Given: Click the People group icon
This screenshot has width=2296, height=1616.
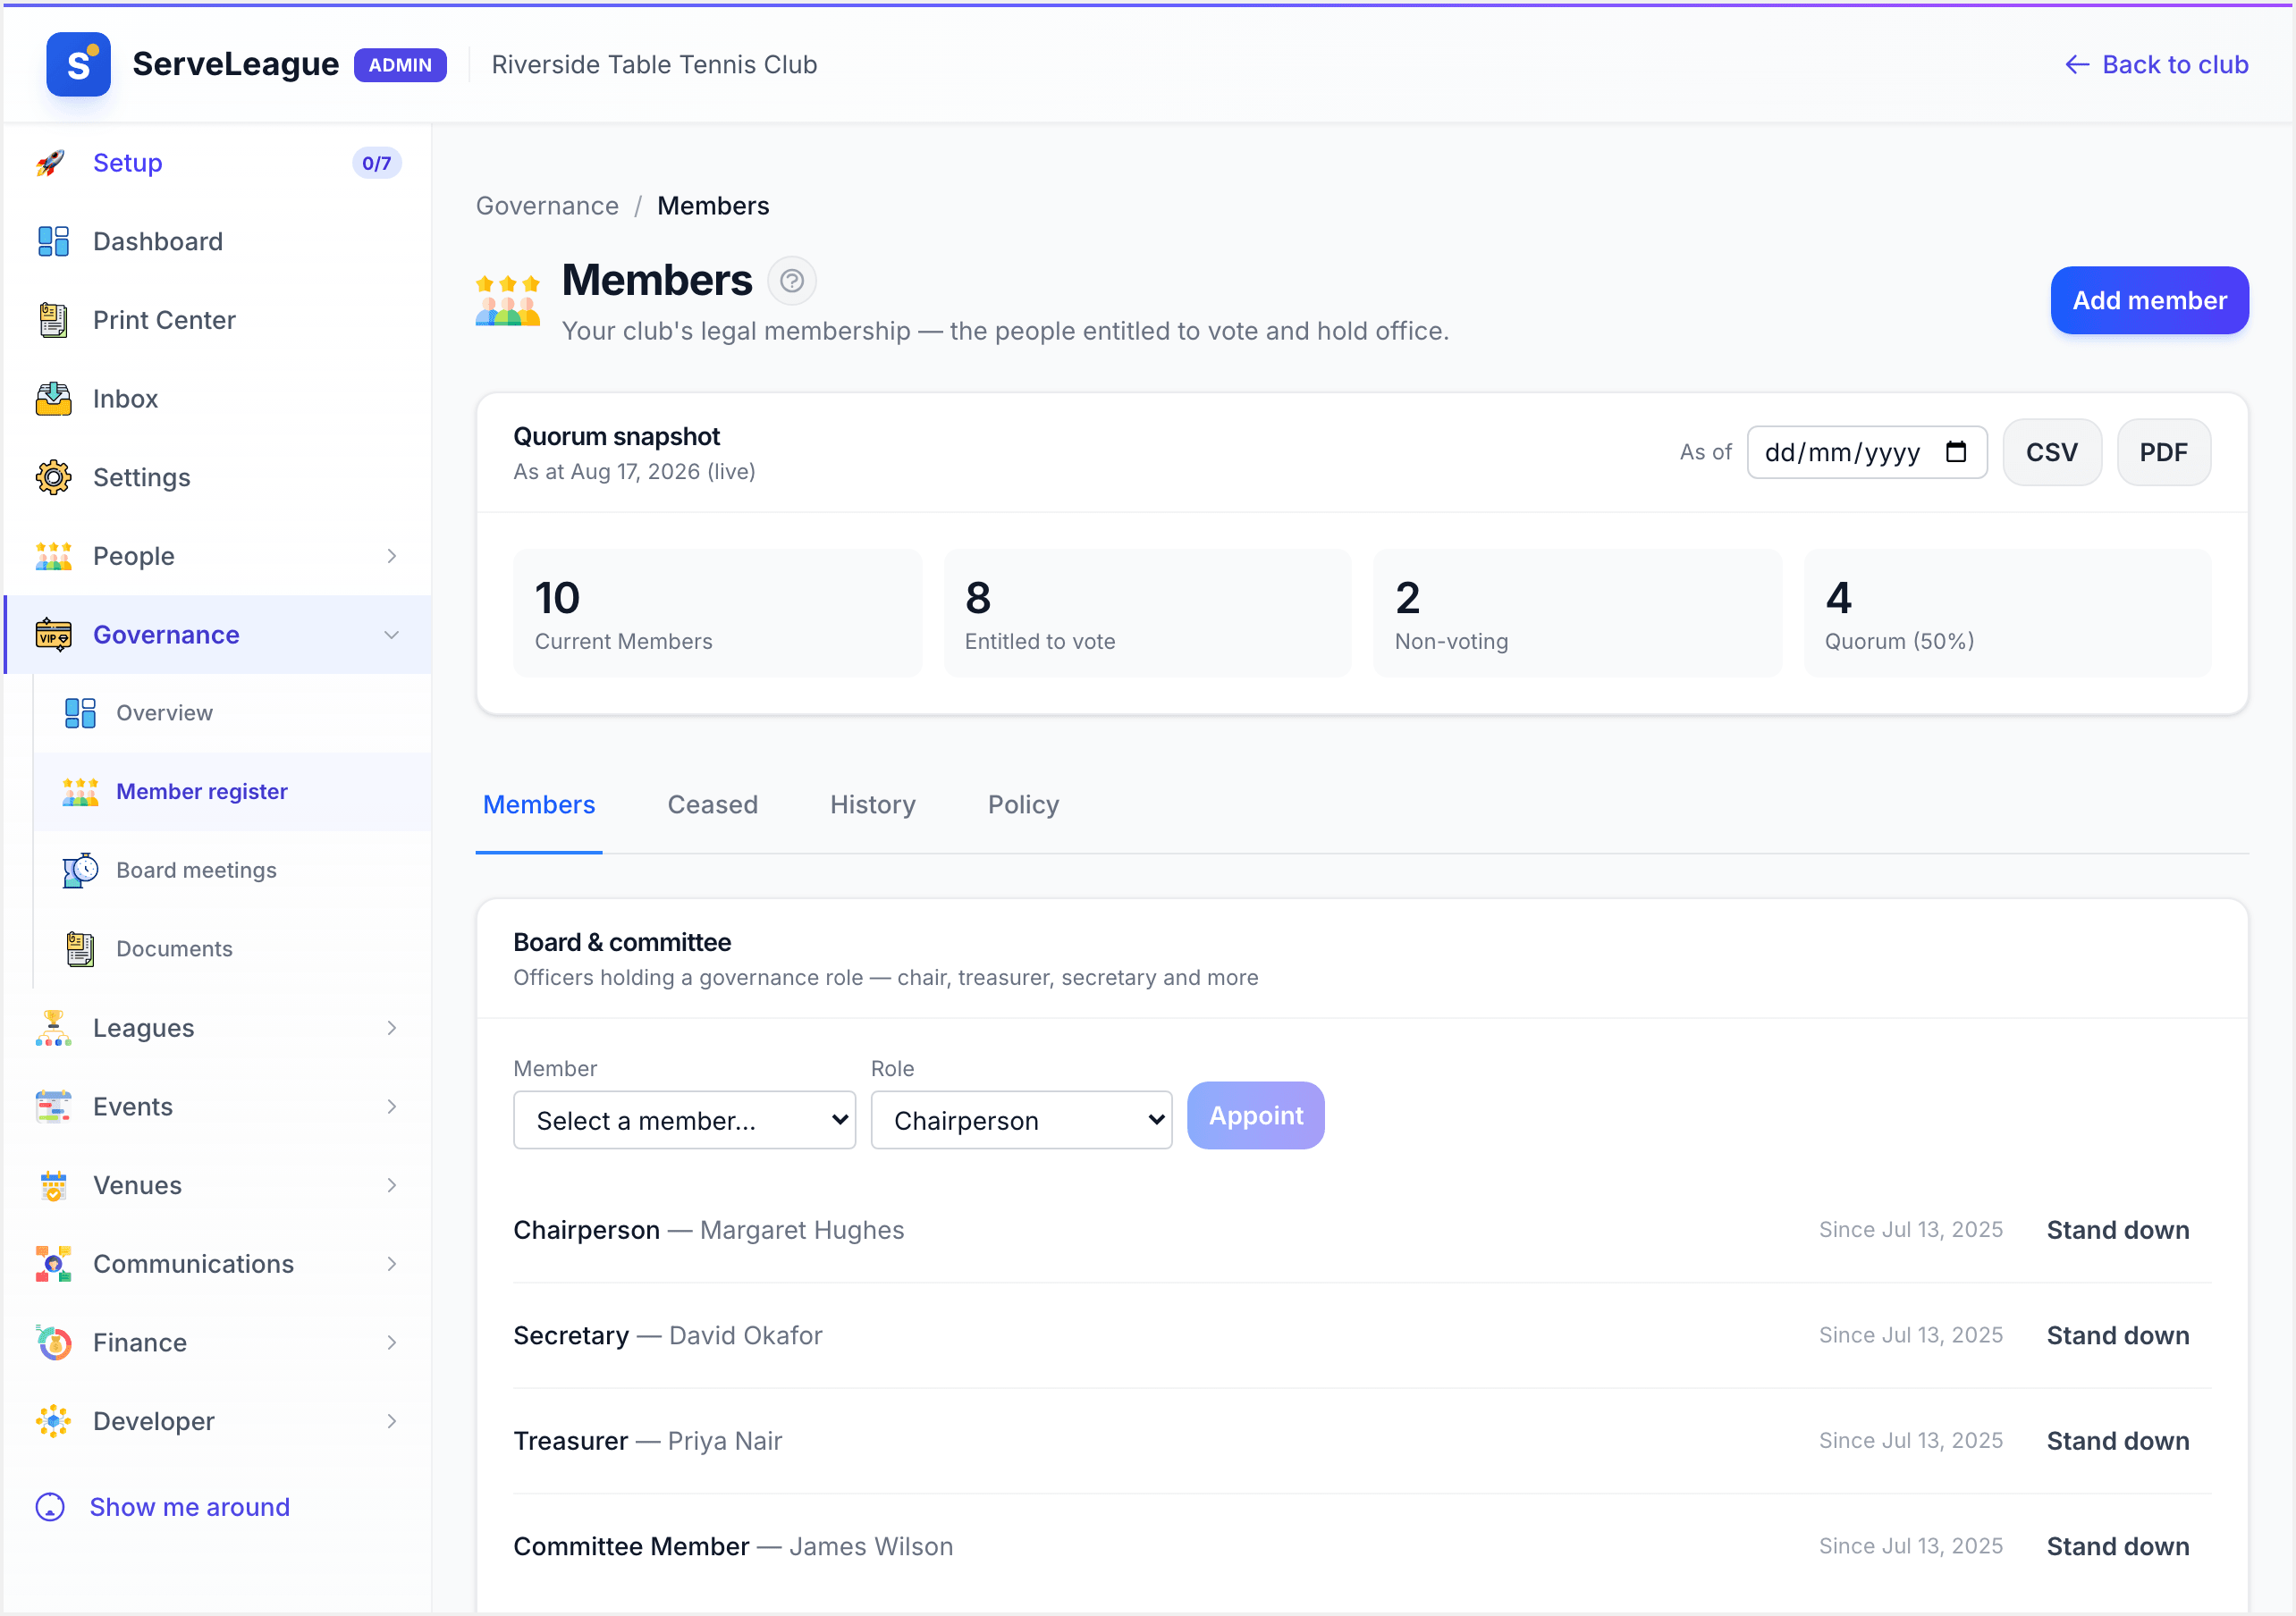Looking at the screenshot, I should pos(53,556).
